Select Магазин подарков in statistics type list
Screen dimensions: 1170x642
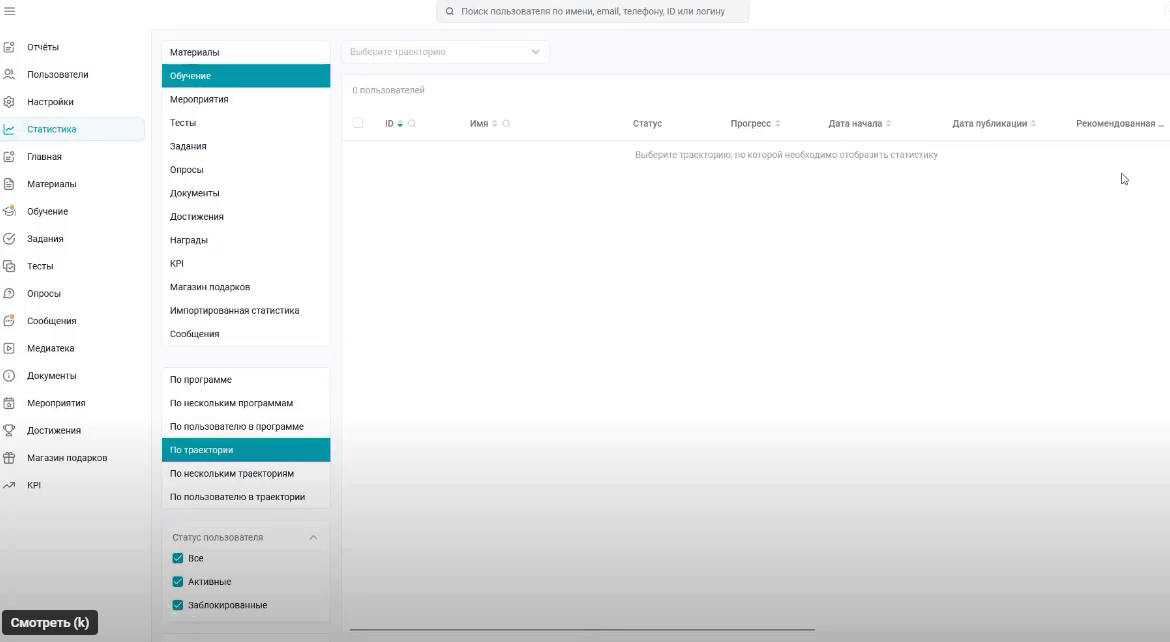pos(245,287)
